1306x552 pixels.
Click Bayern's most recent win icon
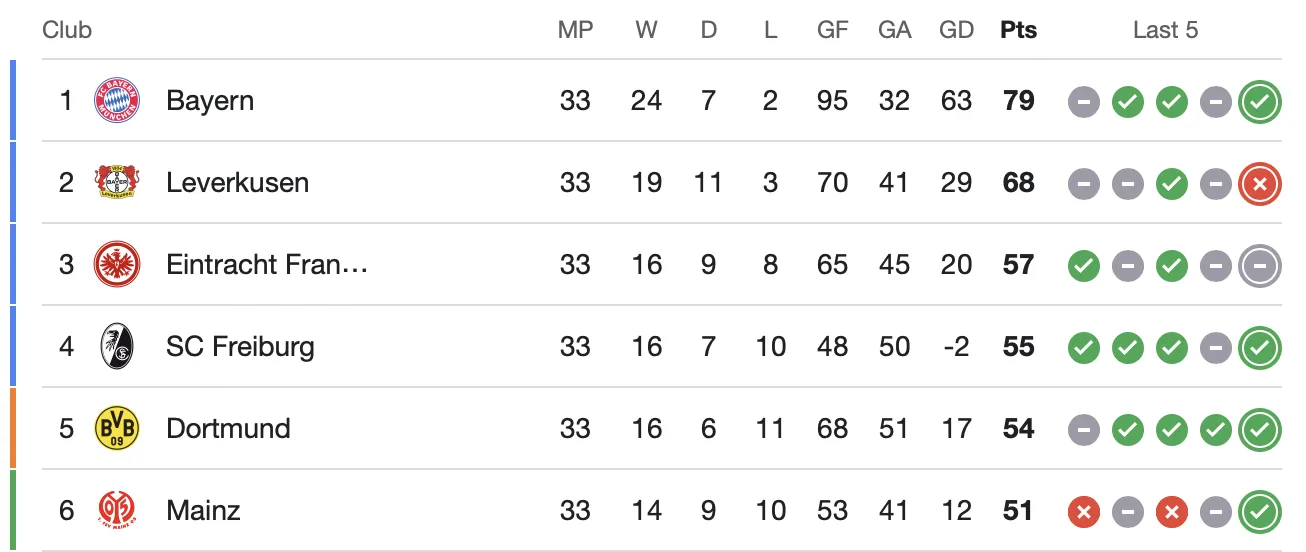[1259, 101]
